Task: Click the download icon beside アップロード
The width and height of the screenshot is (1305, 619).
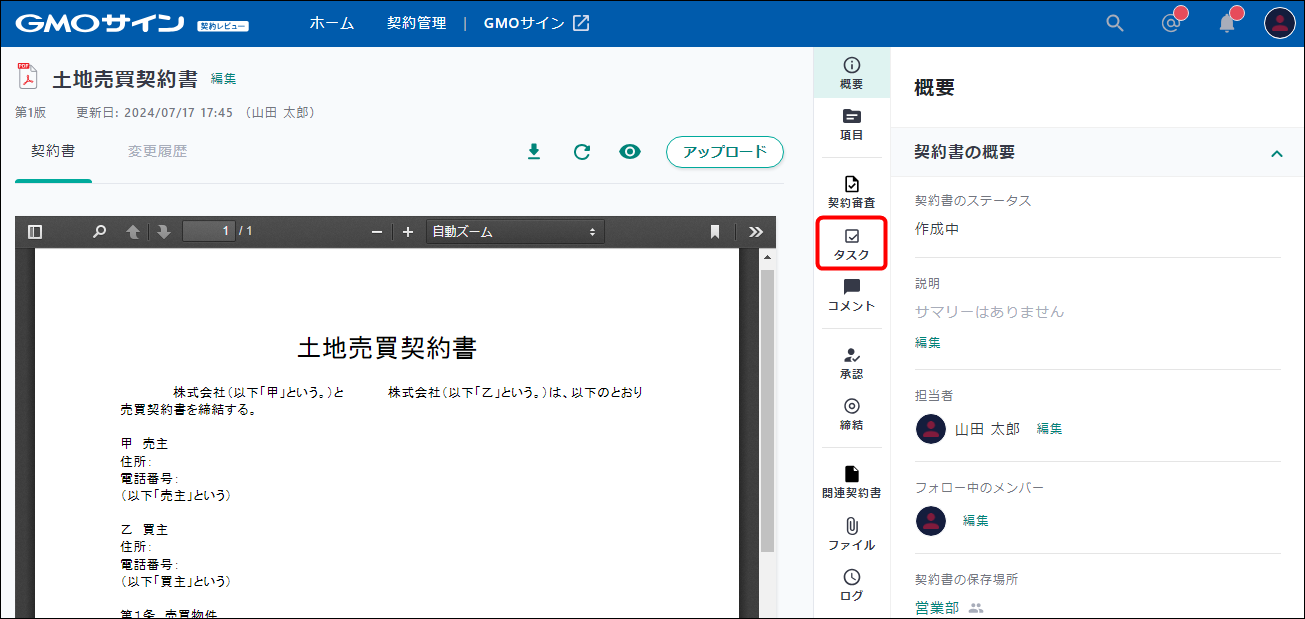Action: (x=534, y=152)
